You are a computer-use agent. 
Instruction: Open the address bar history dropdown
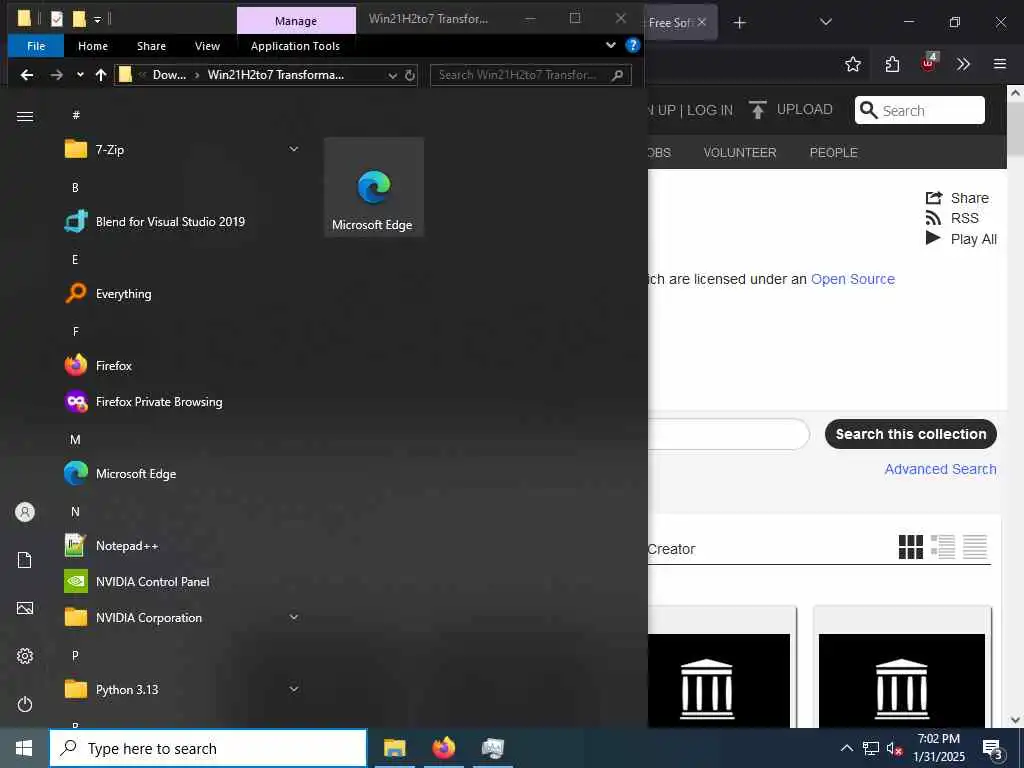pyautogui.click(x=392, y=75)
